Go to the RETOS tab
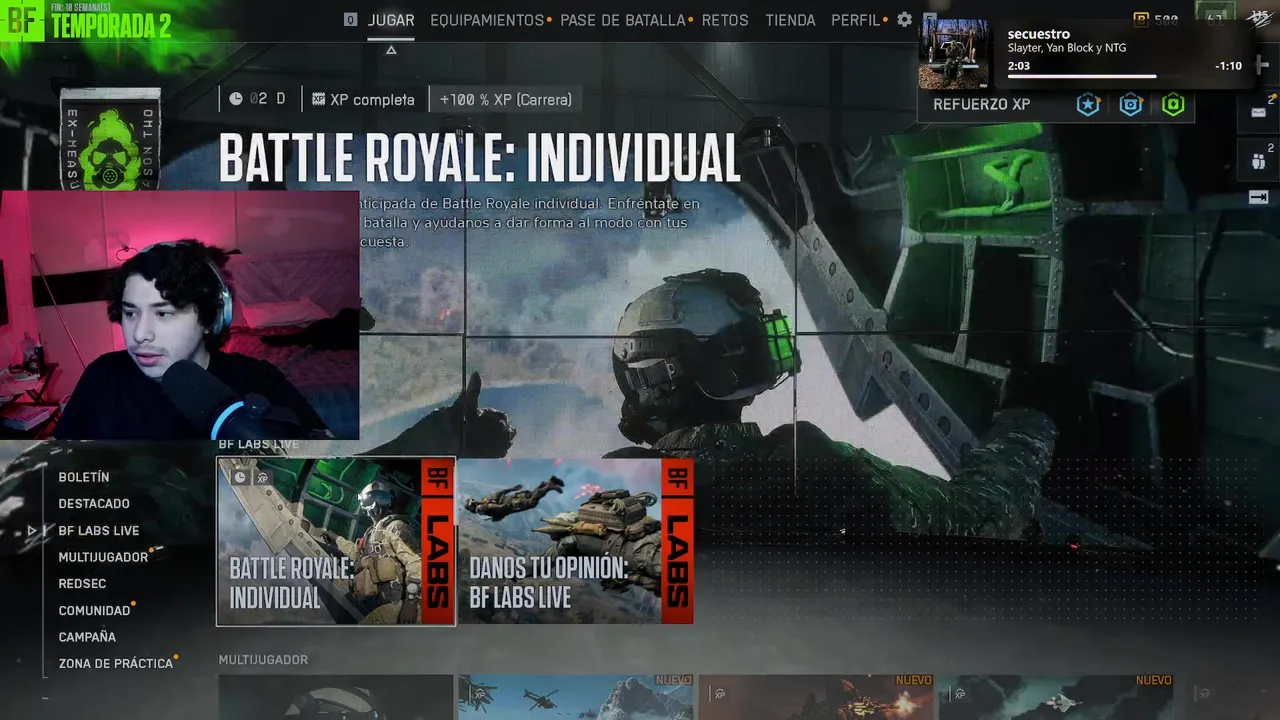1280x720 pixels. (x=725, y=20)
